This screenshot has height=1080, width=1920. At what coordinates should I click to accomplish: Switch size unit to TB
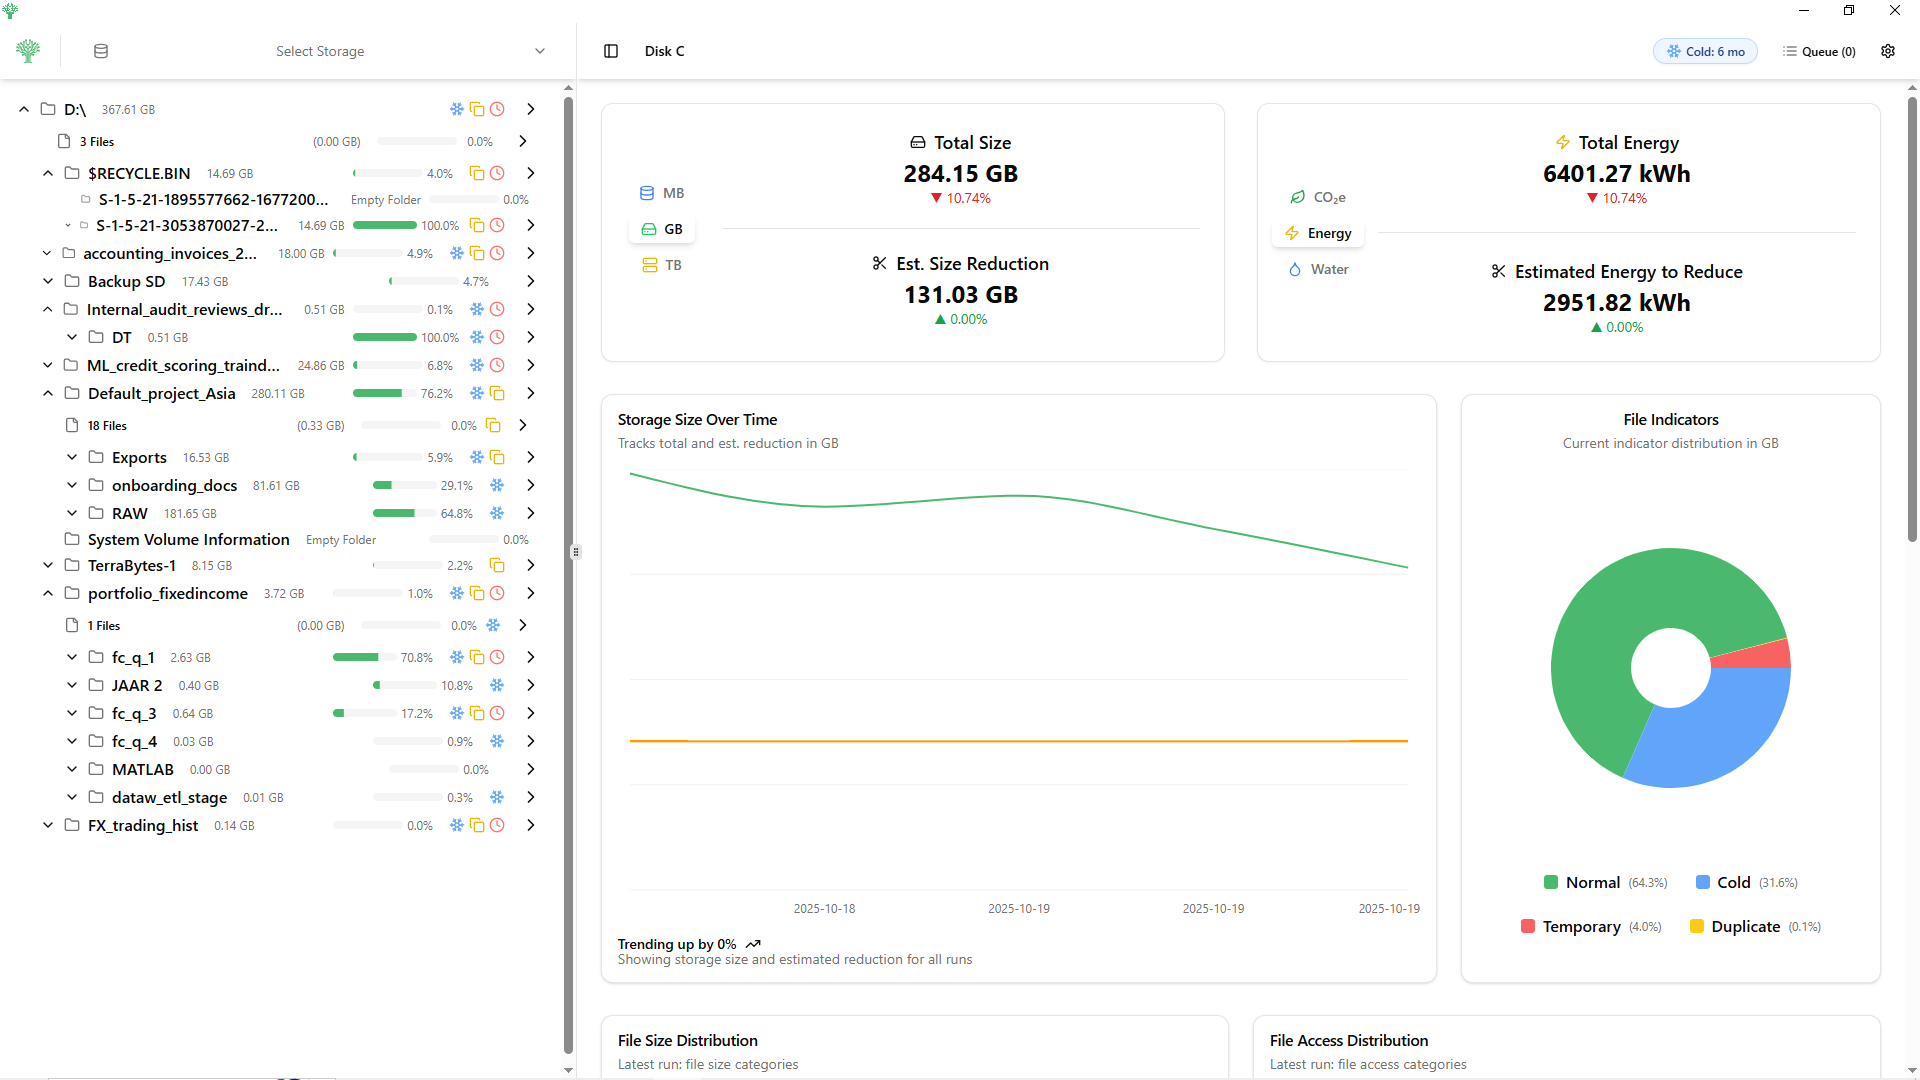tap(662, 265)
